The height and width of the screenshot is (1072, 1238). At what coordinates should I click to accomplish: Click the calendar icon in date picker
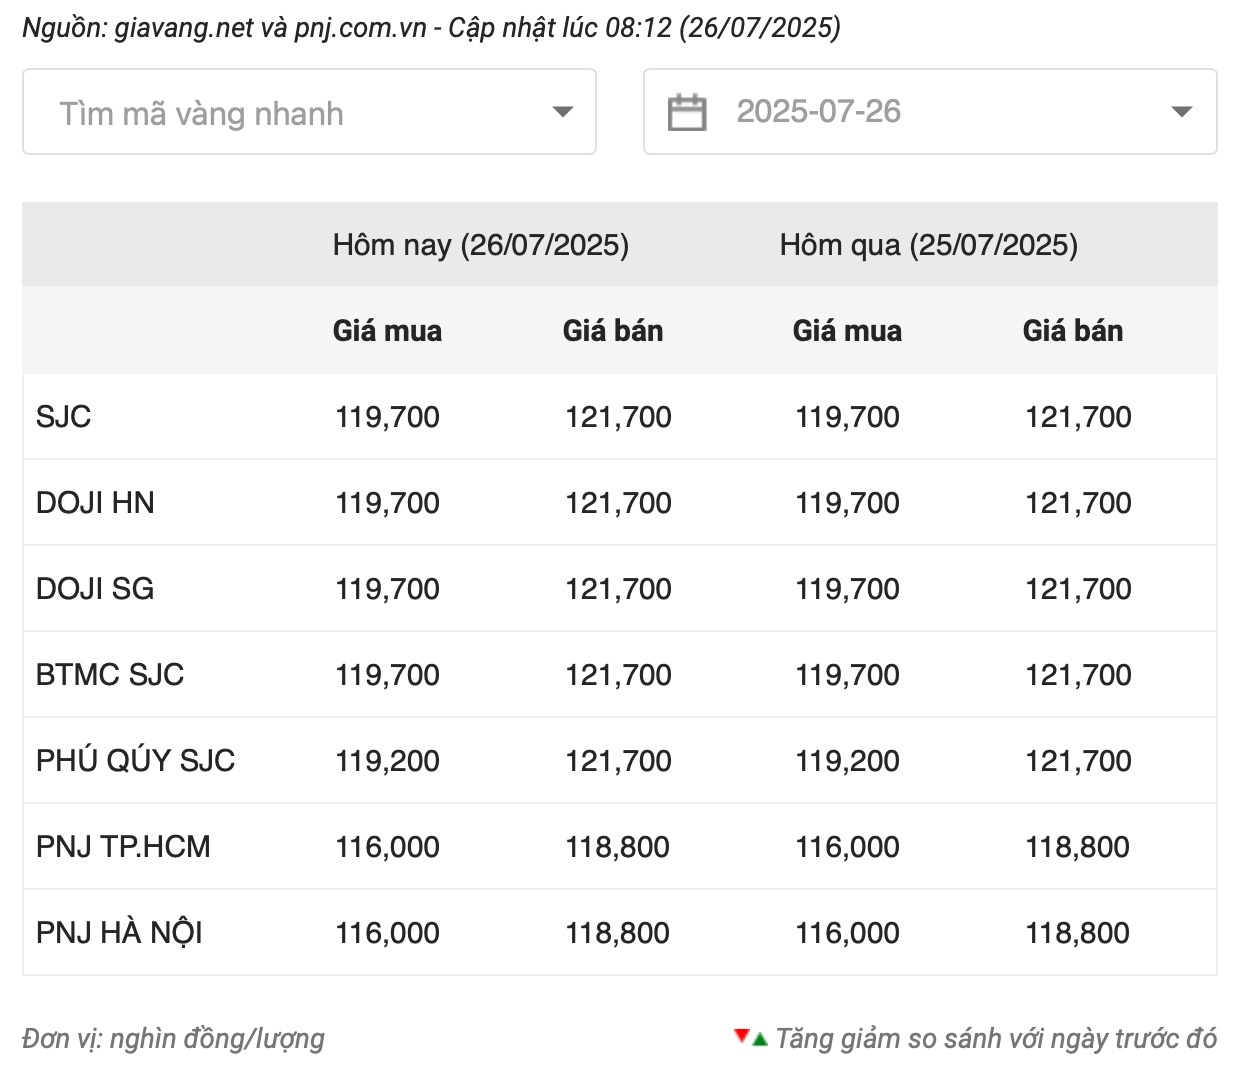686,112
